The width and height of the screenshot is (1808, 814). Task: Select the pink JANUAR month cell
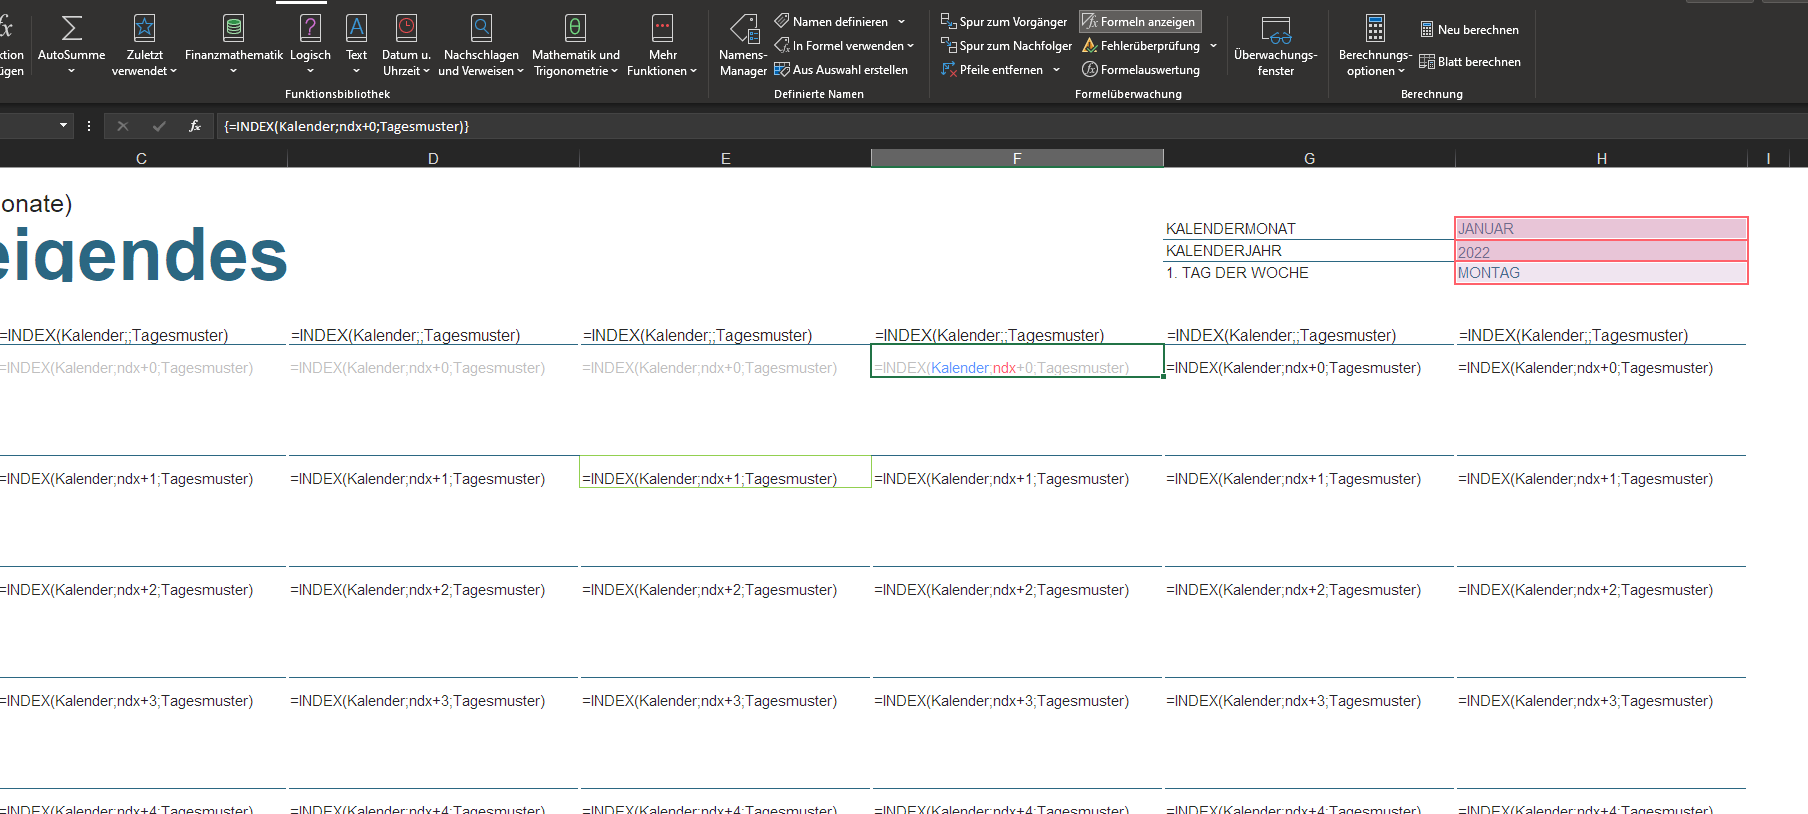point(1600,228)
